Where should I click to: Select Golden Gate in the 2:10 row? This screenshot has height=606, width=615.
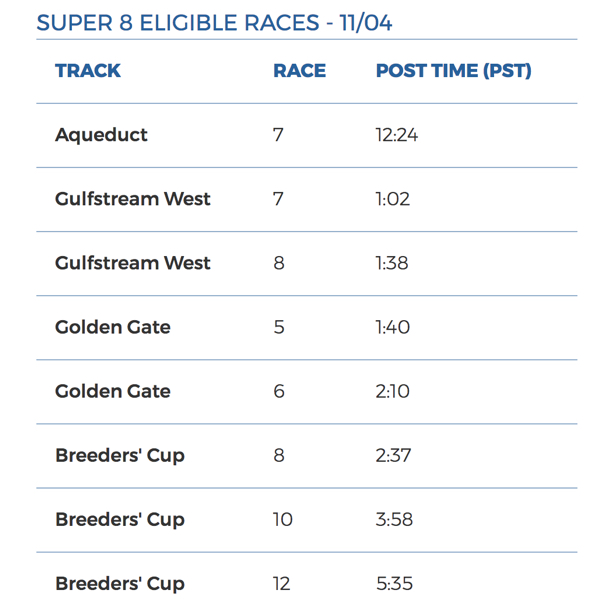tap(113, 391)
